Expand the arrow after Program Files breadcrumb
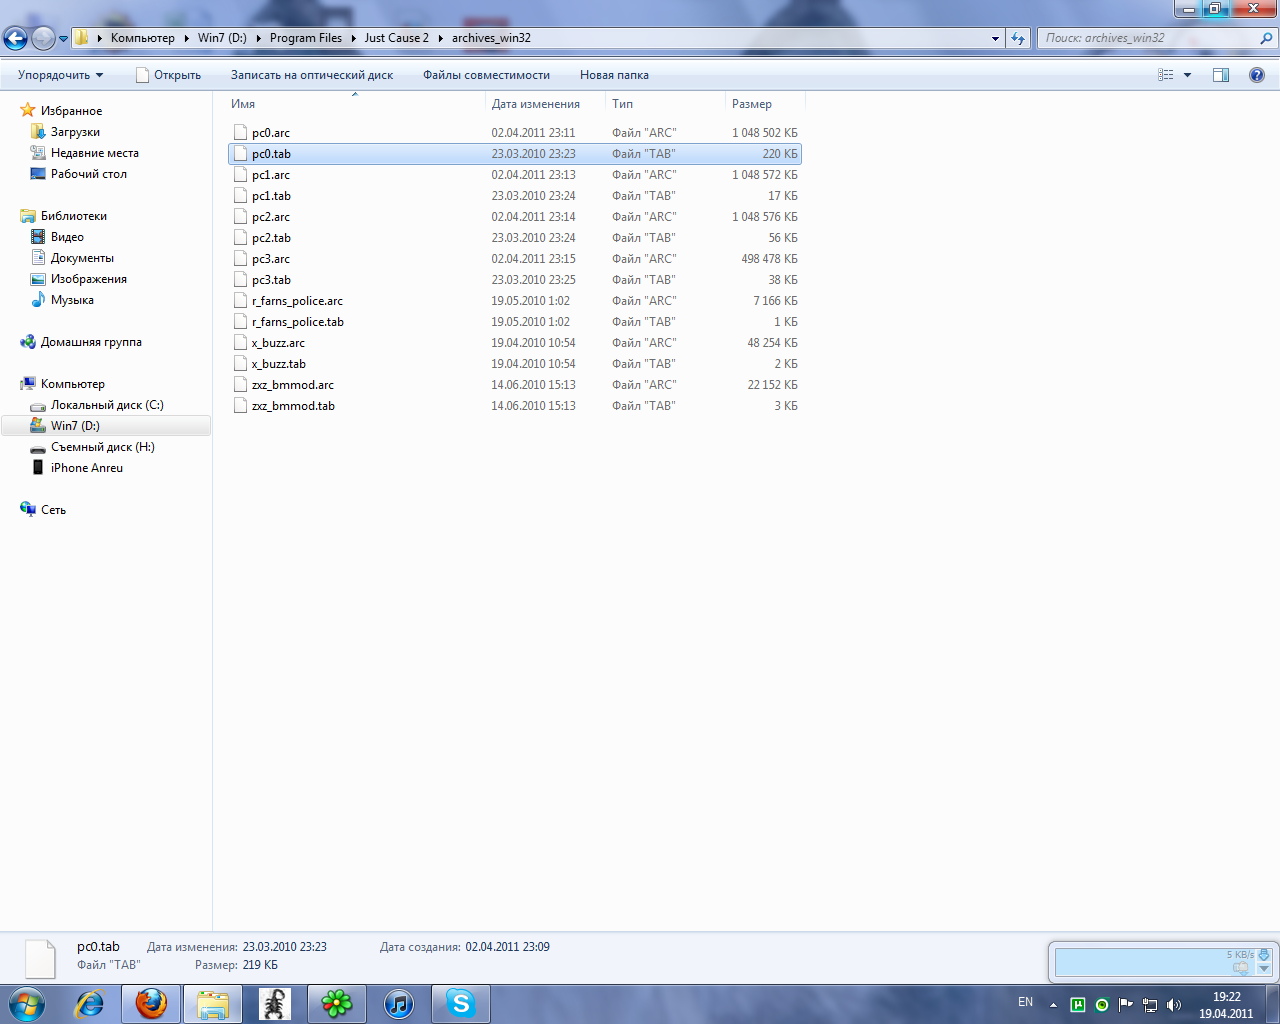The width and height of the screenshot is (1280, 1024). (353, 38)
